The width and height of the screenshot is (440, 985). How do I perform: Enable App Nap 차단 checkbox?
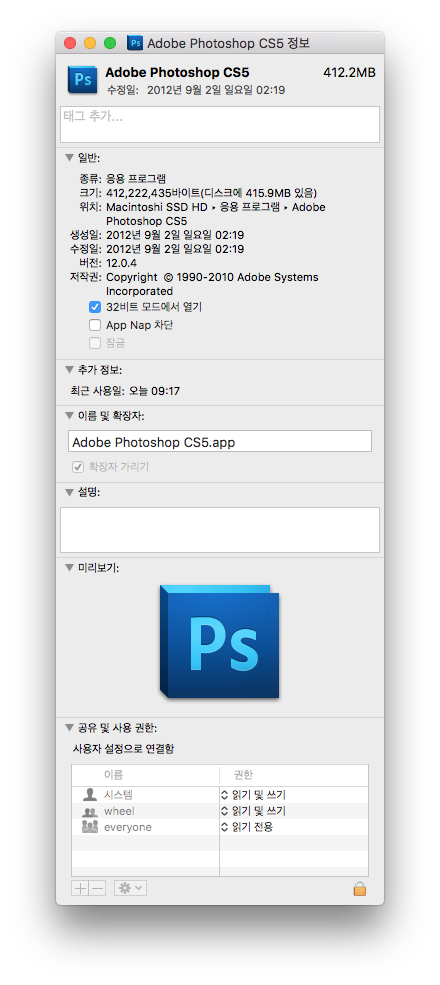(x=95, y=325)
